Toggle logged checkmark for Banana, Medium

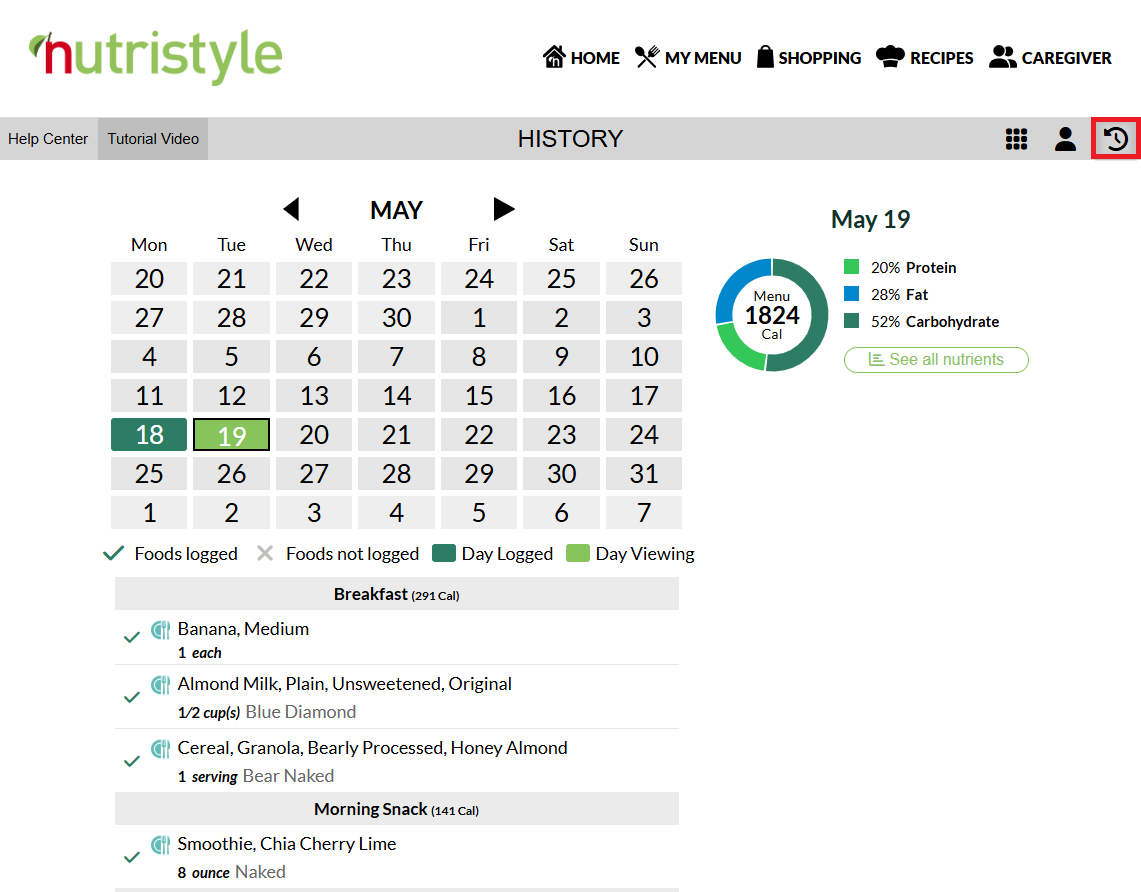click(x=132, y=637)
